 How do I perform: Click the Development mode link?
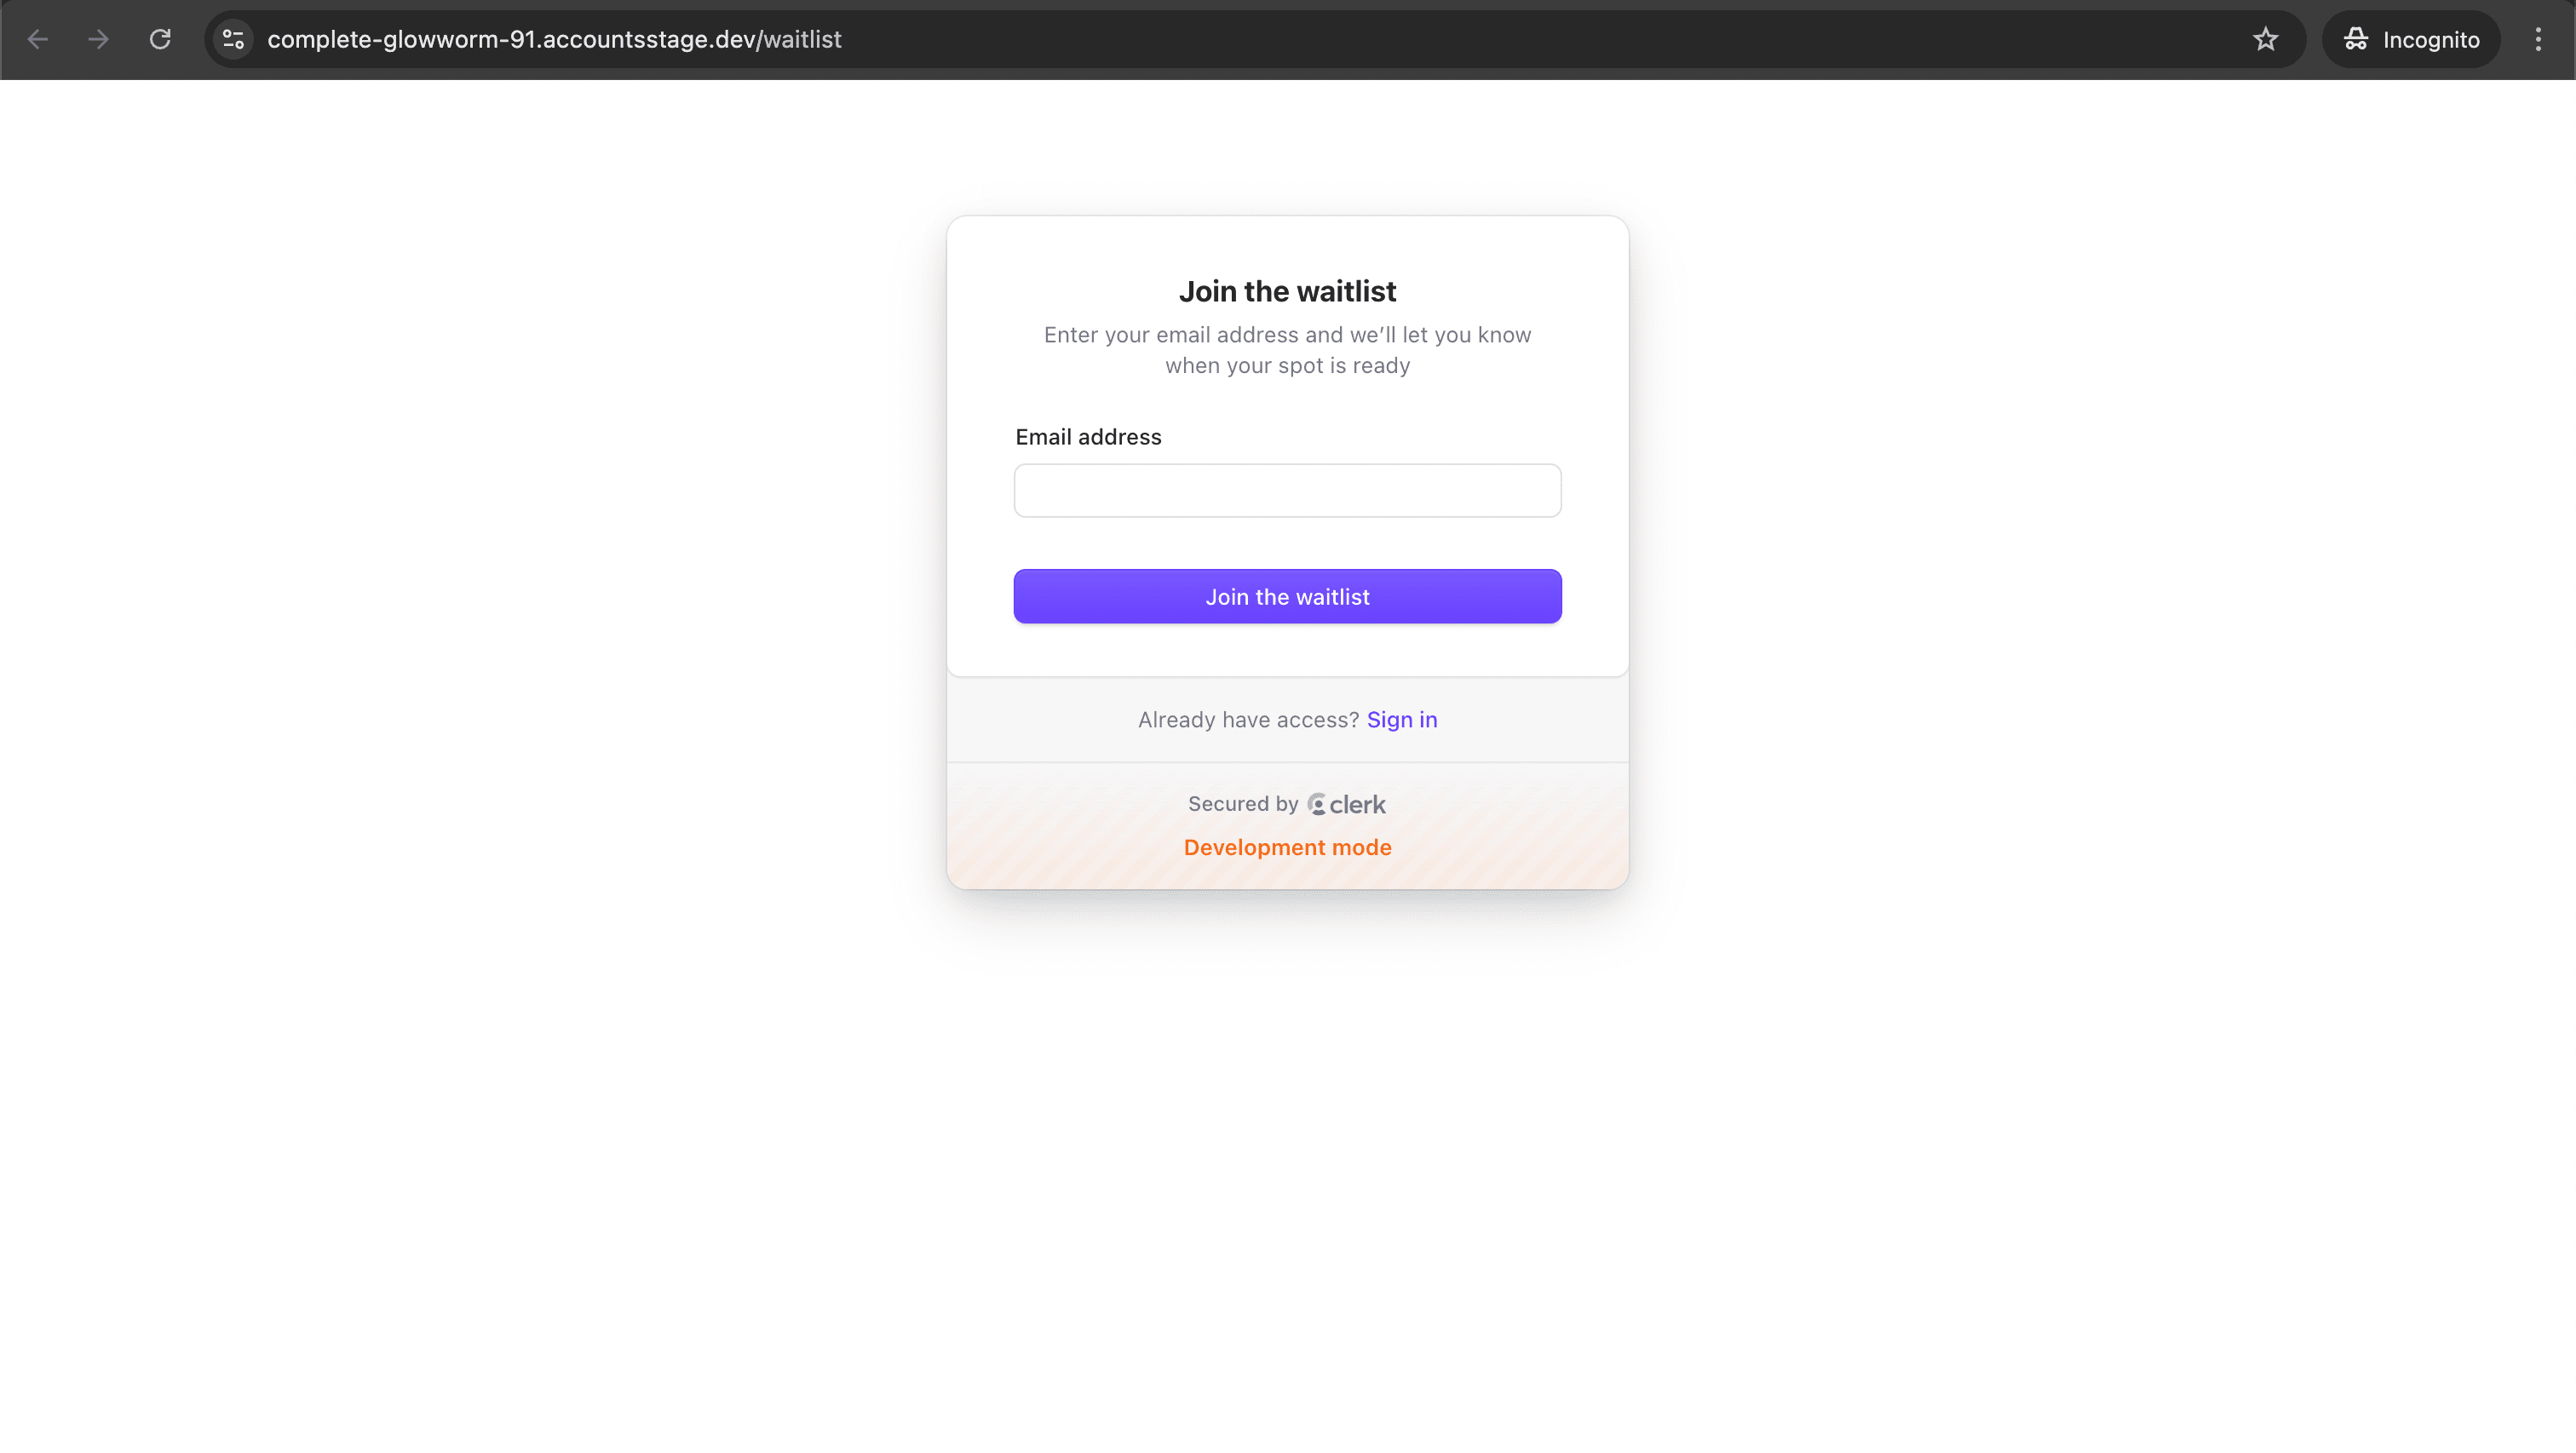pyautogui.click(x=1288, y=846)
